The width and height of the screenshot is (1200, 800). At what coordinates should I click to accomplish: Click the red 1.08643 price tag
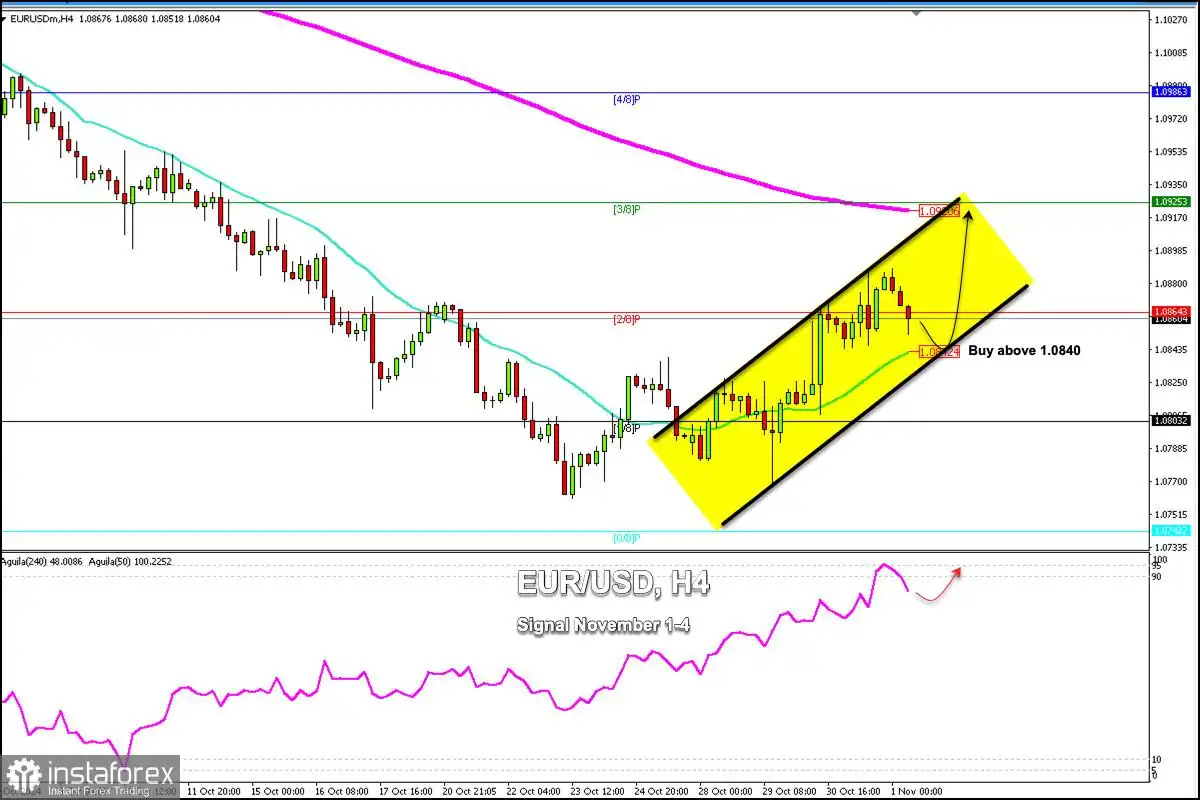point(1171,312)
